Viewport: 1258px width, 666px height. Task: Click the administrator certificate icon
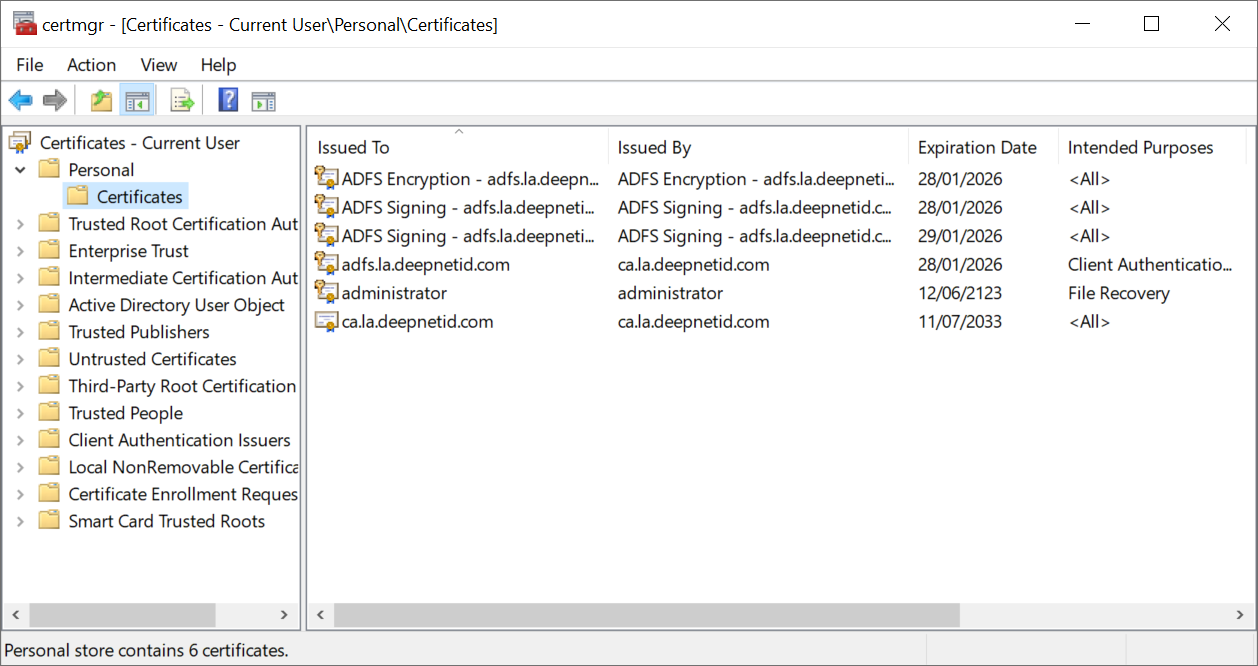326,294
